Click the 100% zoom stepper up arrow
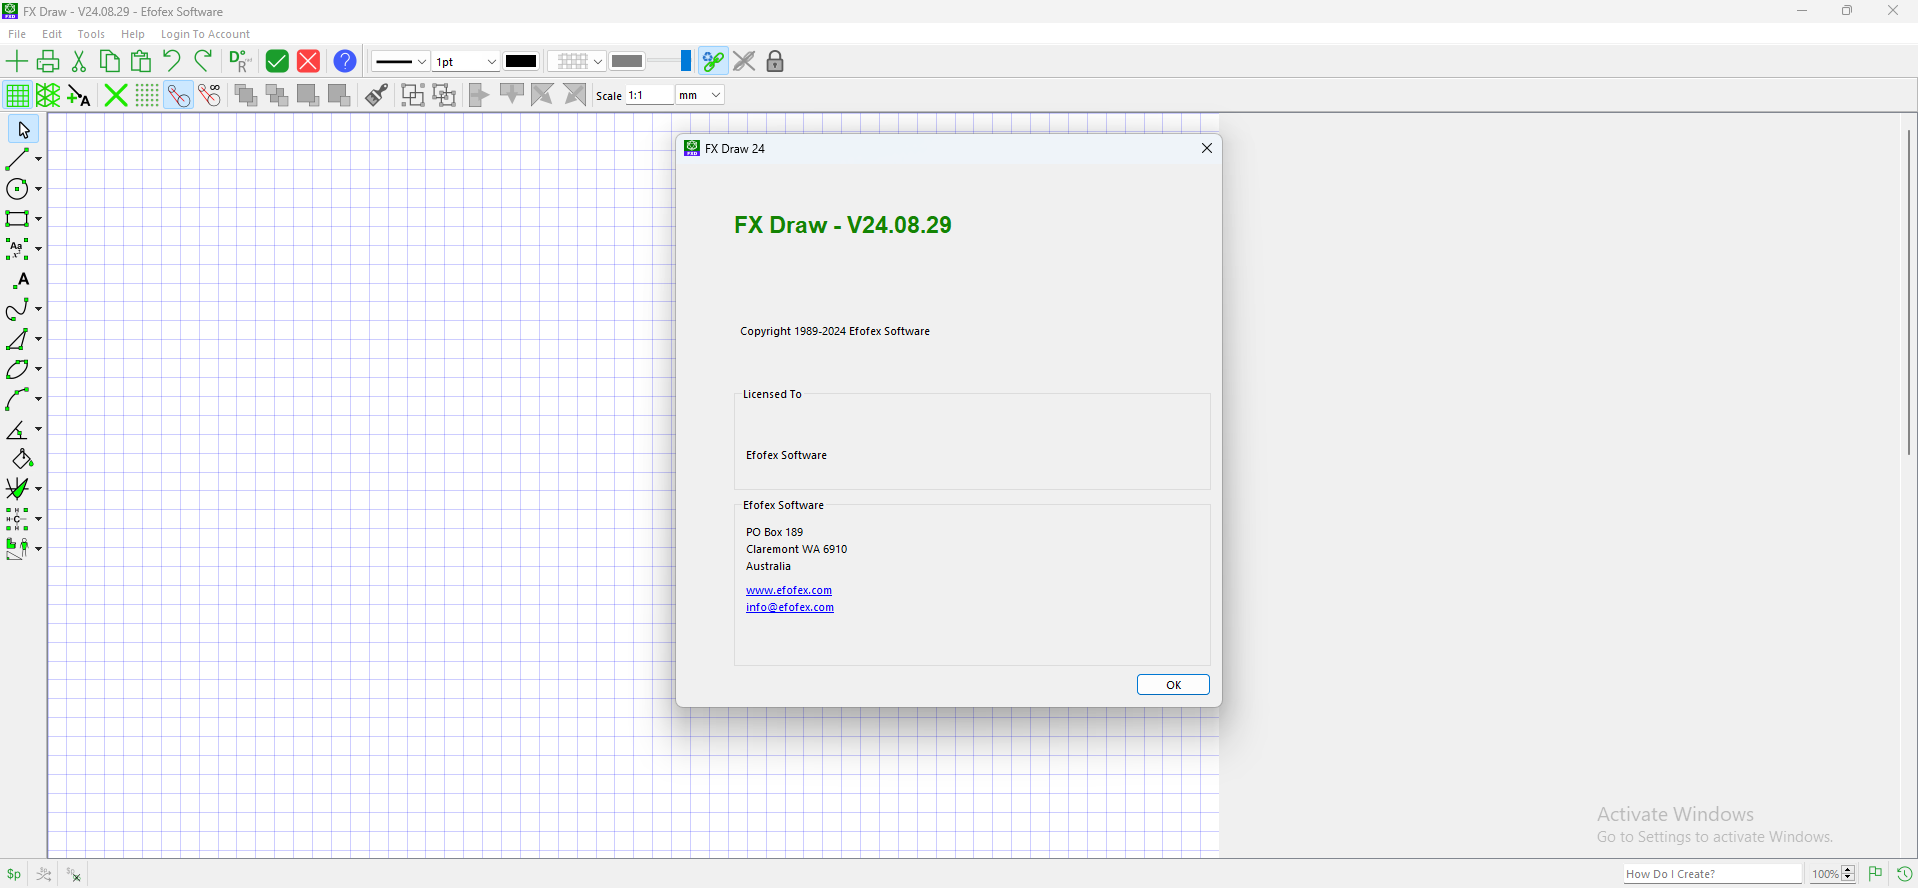The height and width of the screenshot is (888, 1918). 1848,869
